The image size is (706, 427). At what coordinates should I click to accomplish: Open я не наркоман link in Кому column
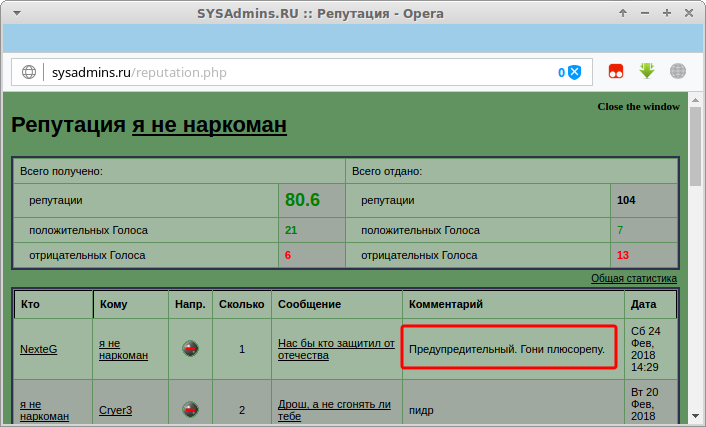123,349
